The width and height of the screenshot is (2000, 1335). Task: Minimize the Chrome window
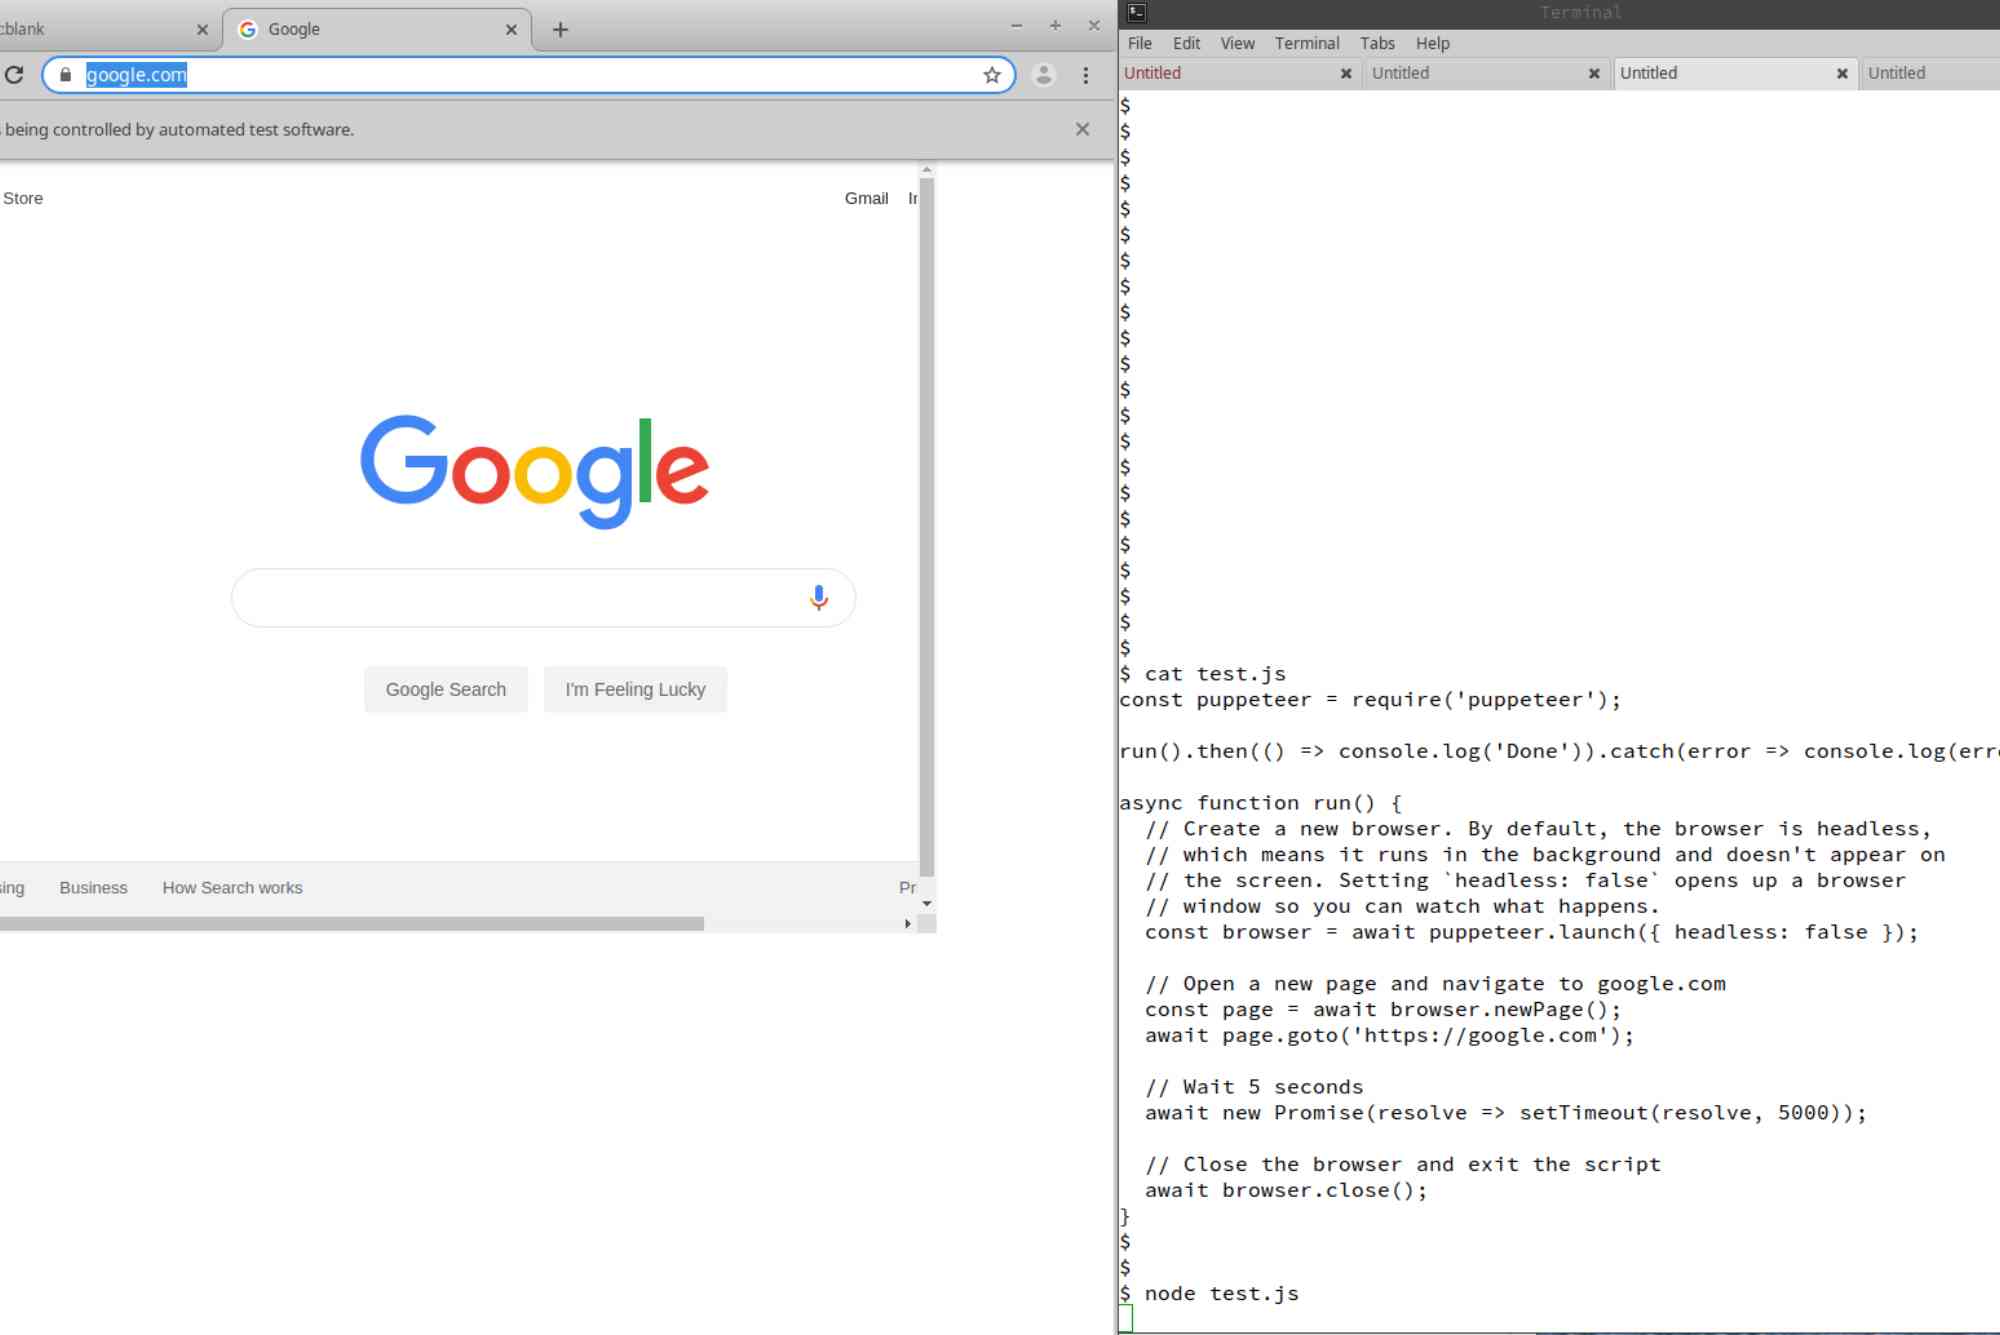click(1017, 26)
